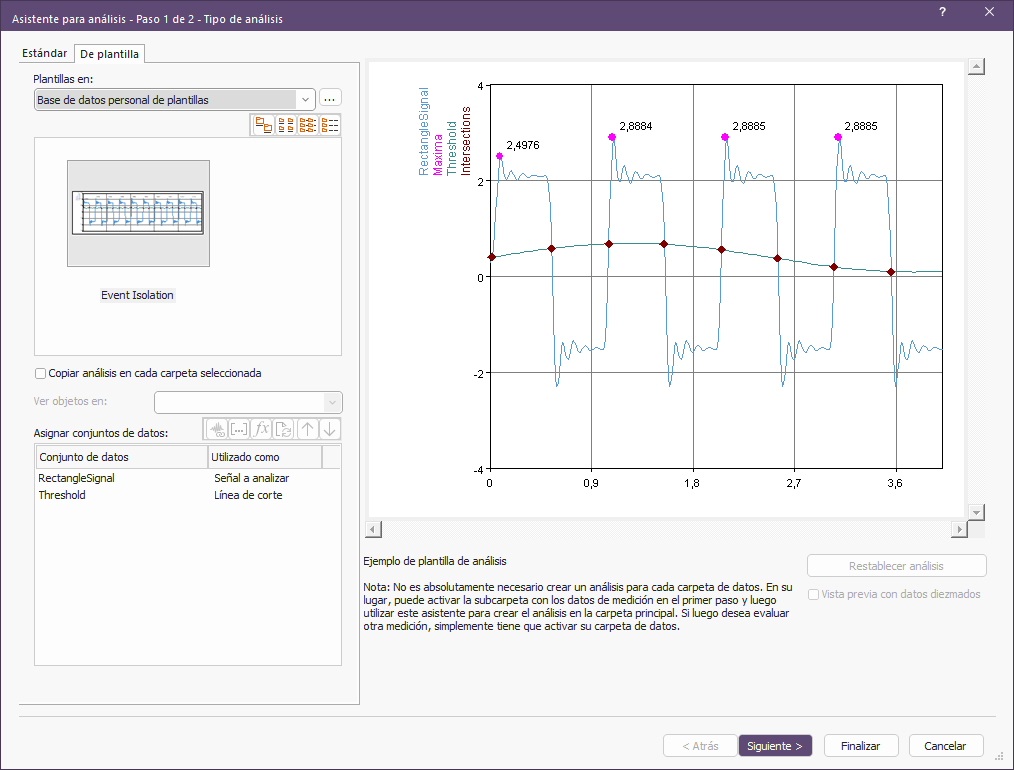Enable Copiar análisis en cada carpeta seleccionada
Viewport: 1014px width, 770px height.
41,373
